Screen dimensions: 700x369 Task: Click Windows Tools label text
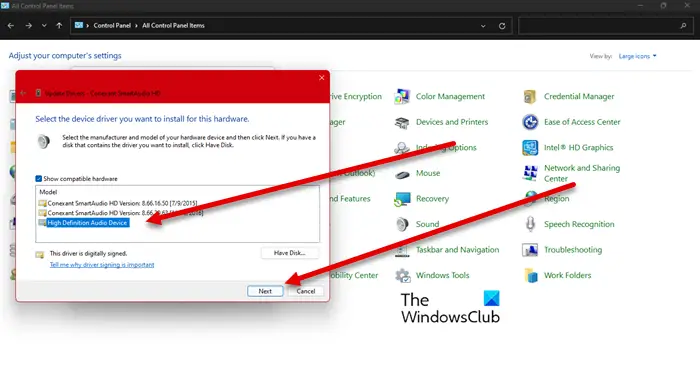pos(442,275)
